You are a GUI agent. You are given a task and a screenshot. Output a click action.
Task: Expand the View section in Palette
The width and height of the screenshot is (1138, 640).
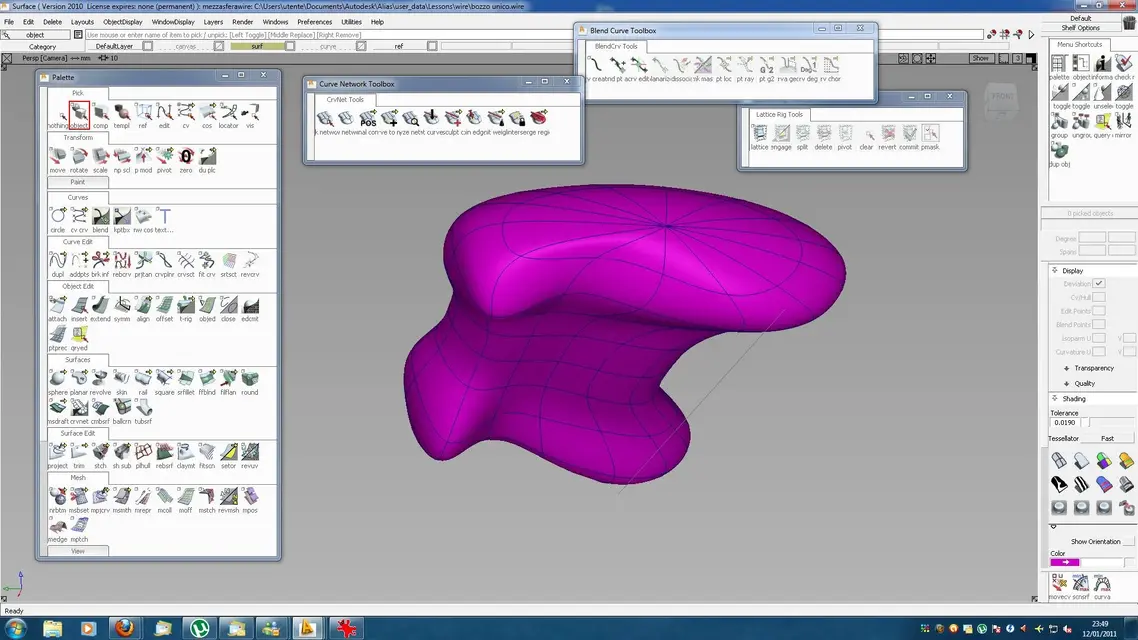[78, 551]
